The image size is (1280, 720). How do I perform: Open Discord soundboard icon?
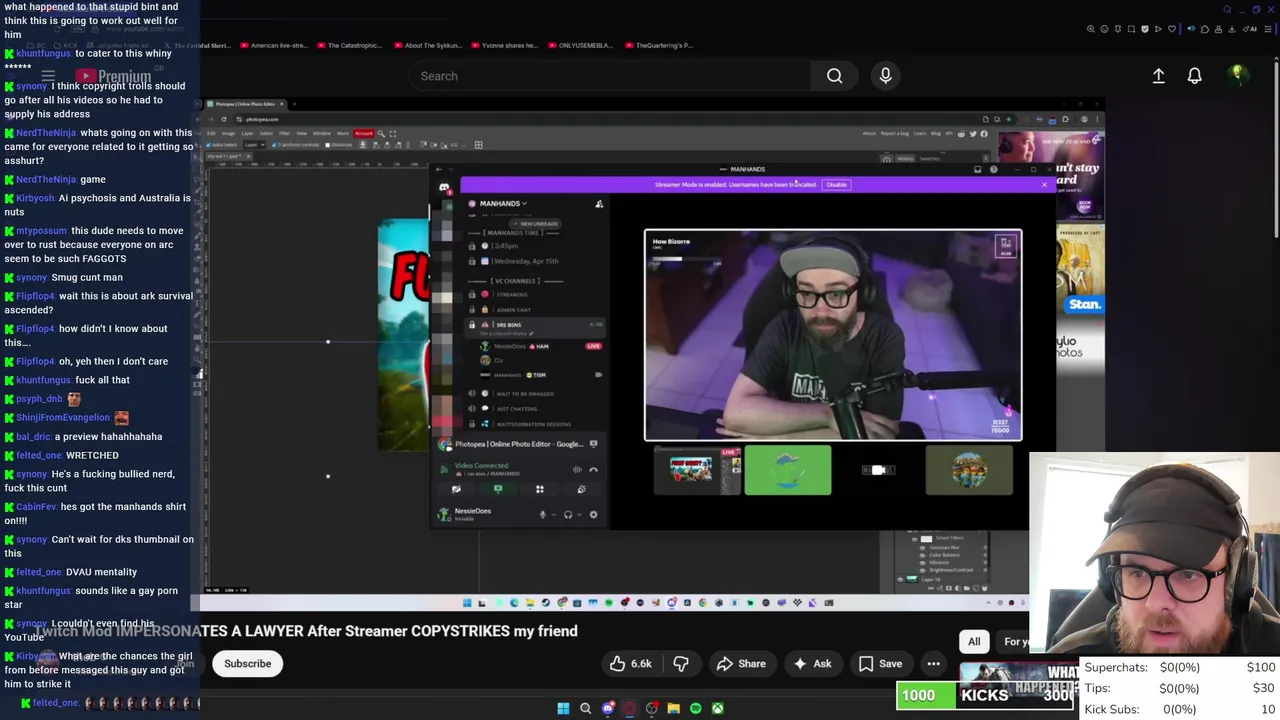[581, 489]
